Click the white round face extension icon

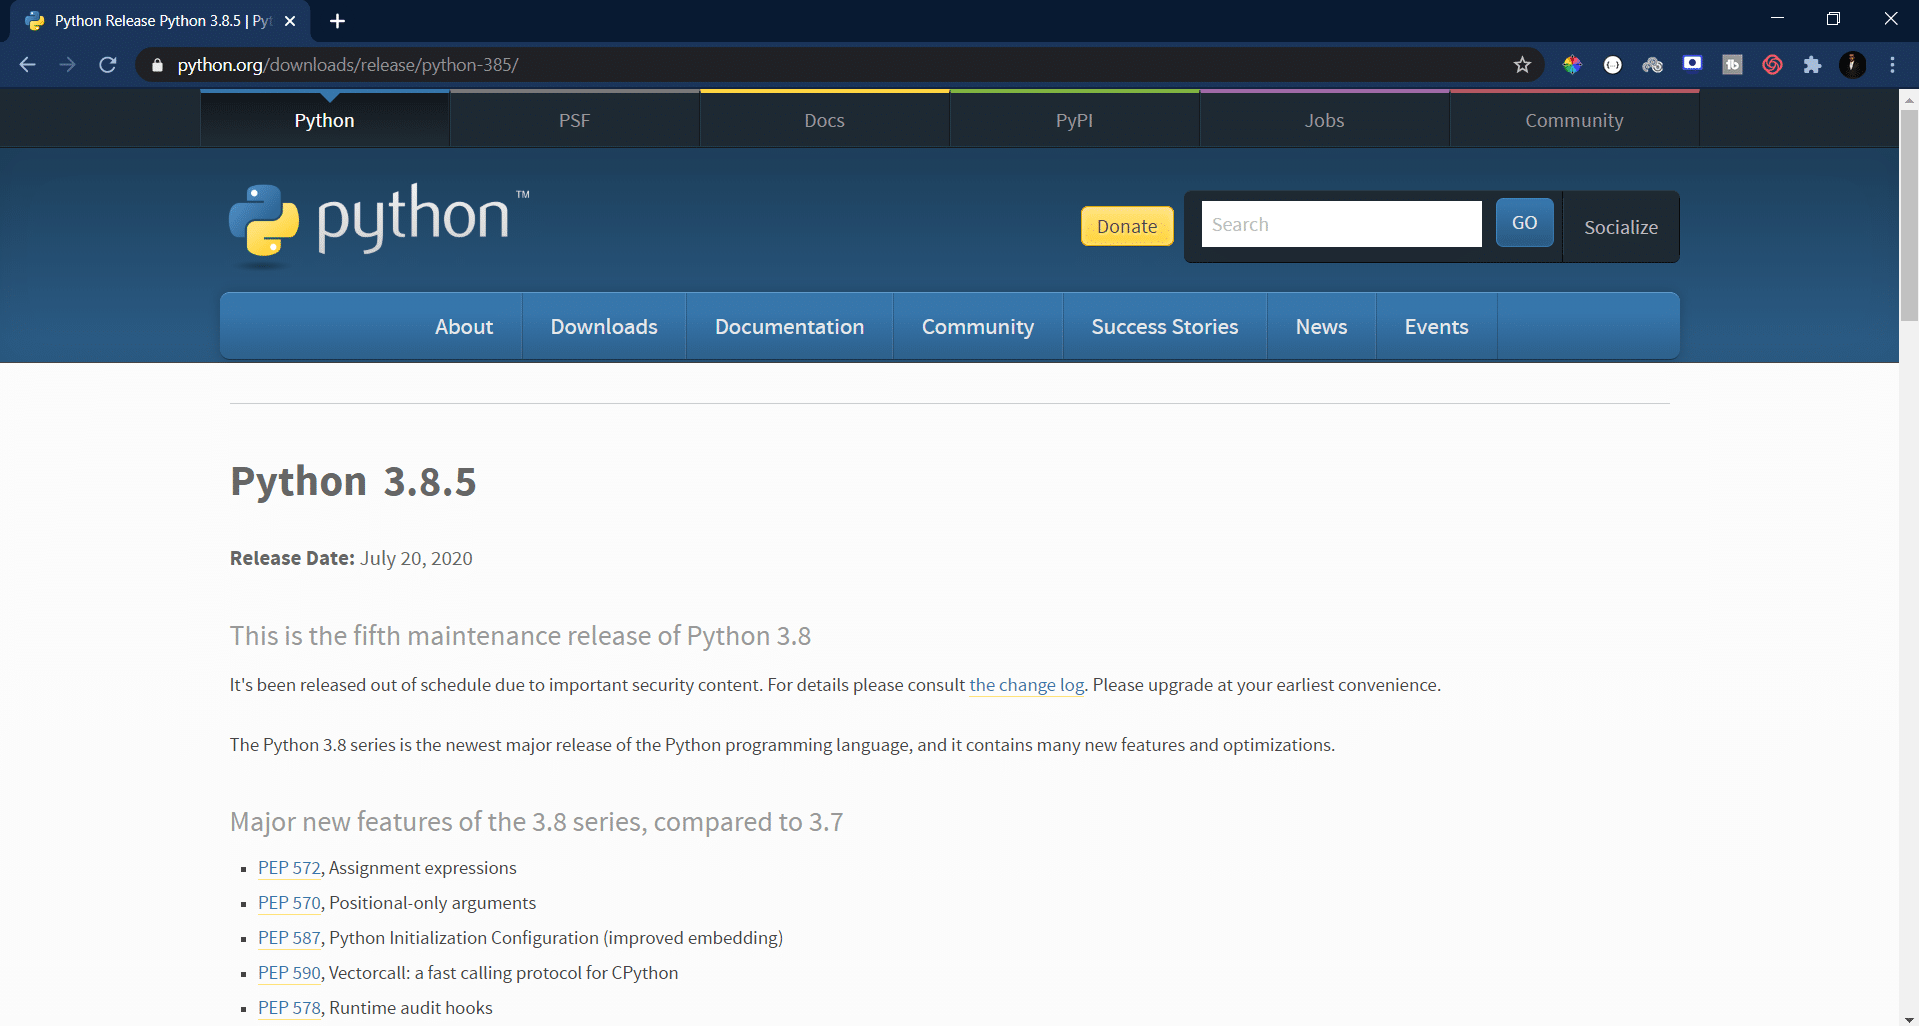pos(1612,65)
